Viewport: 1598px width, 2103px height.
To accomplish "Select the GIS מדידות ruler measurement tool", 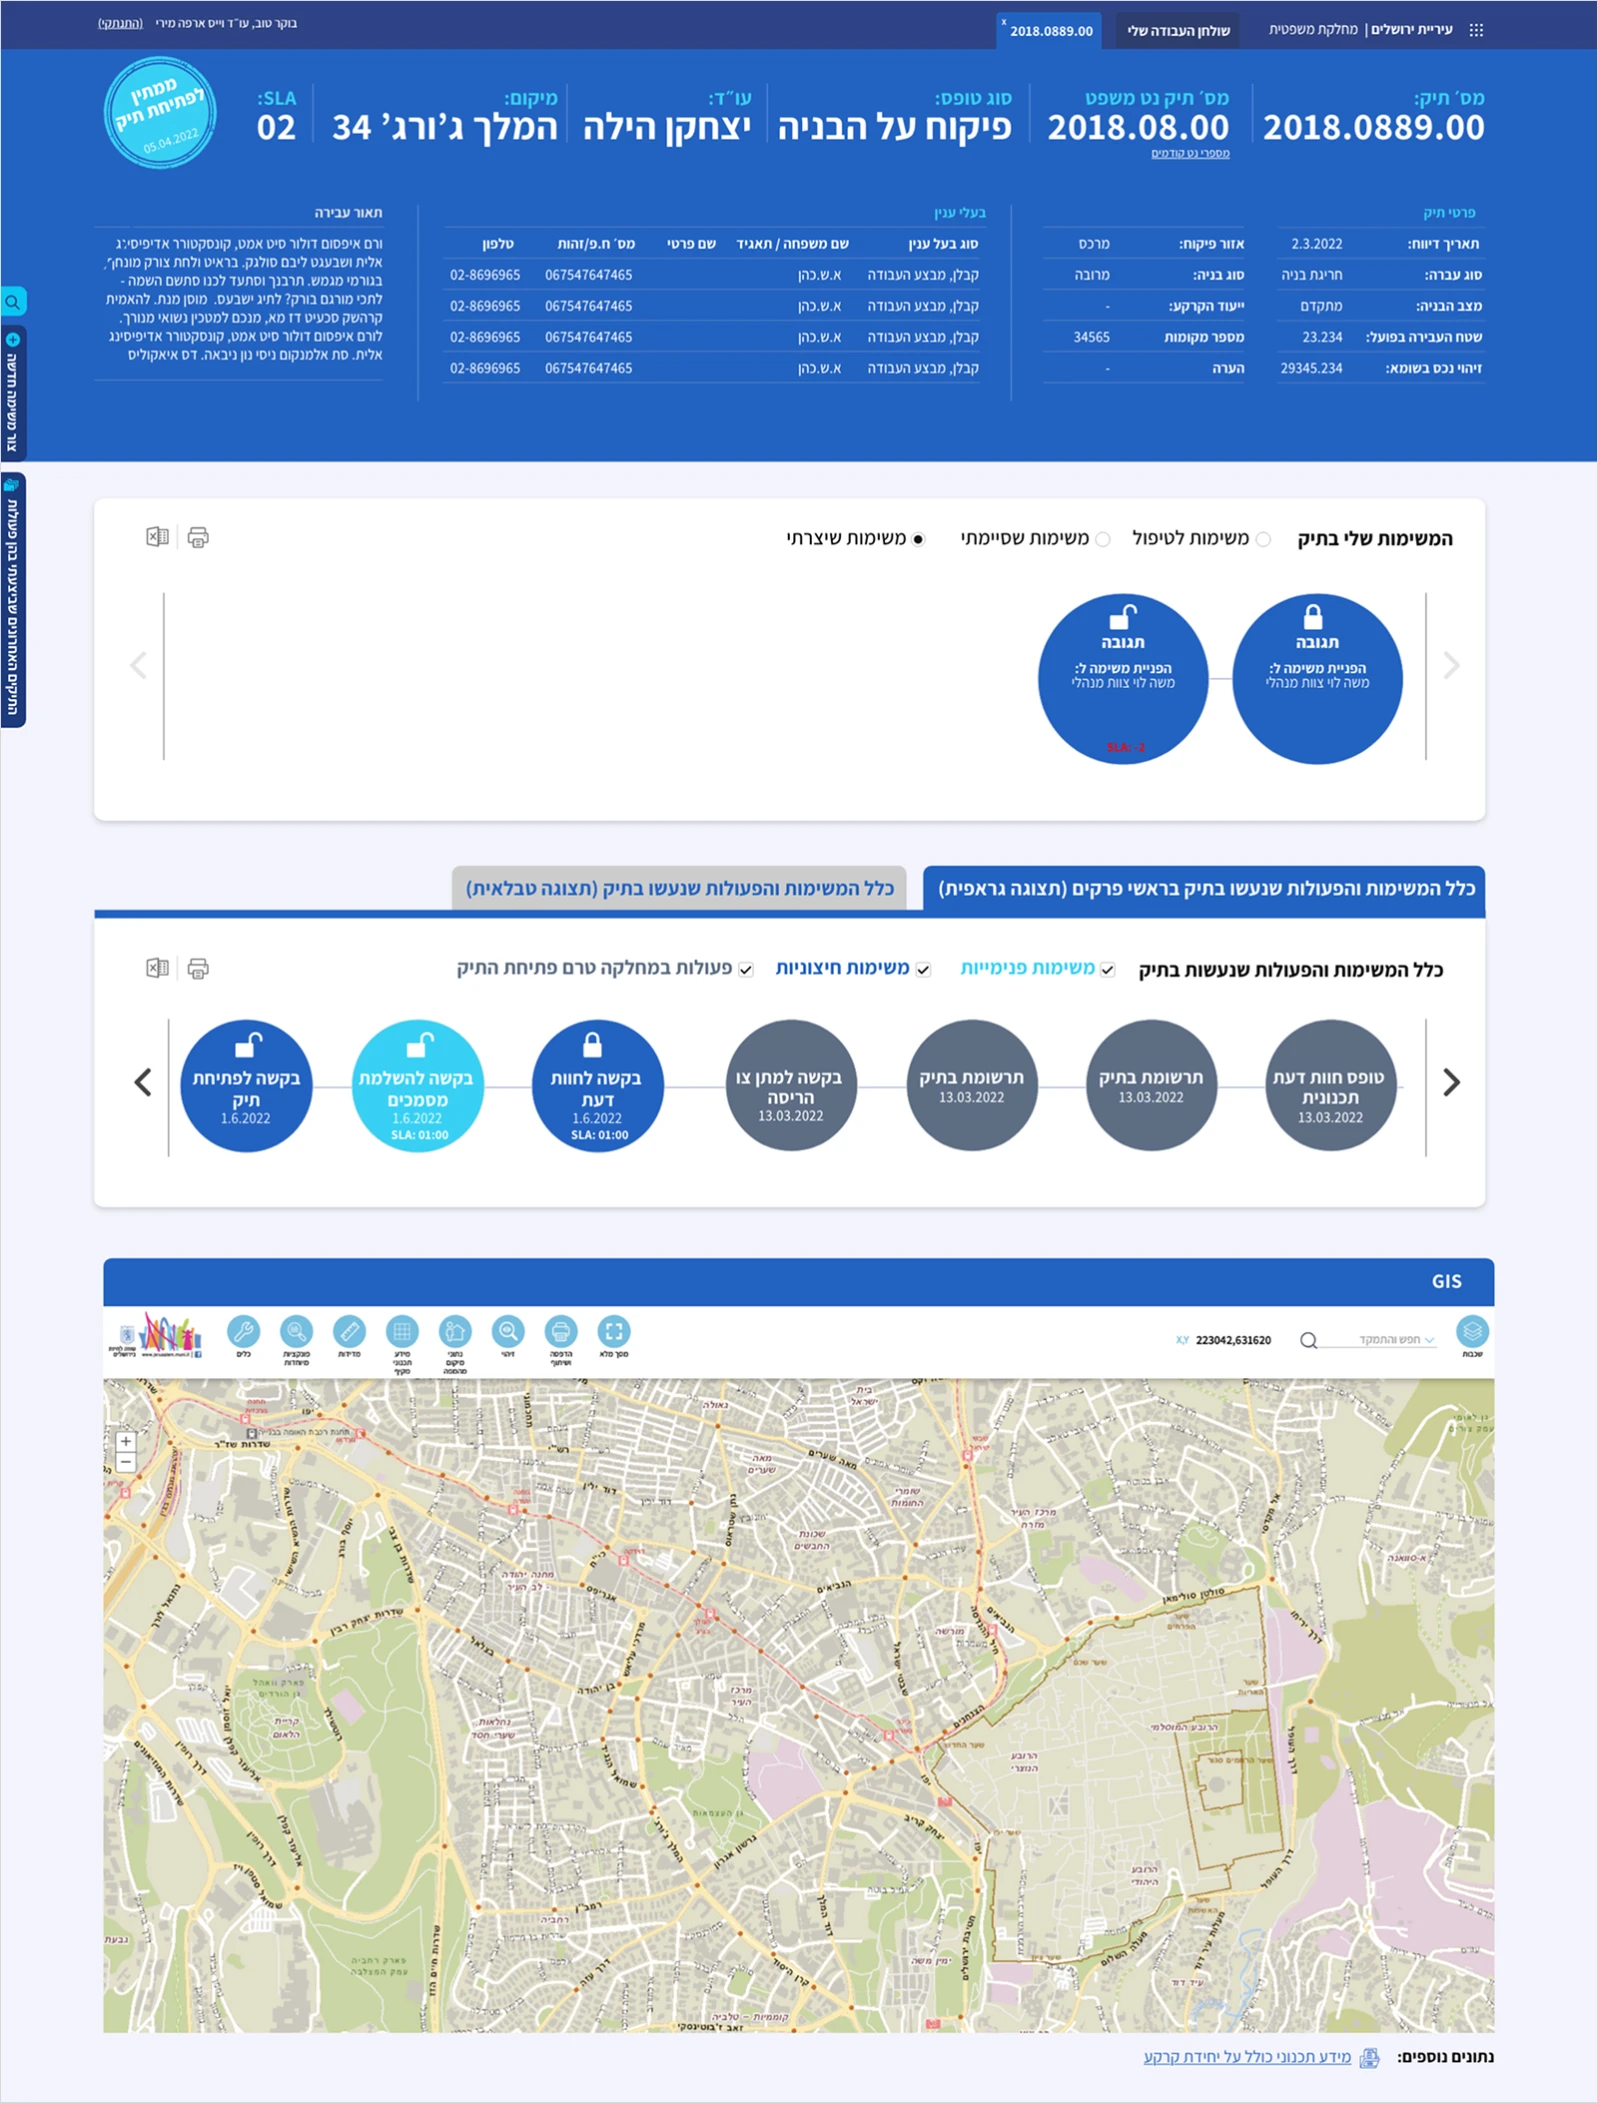I will click(349, 1331).
